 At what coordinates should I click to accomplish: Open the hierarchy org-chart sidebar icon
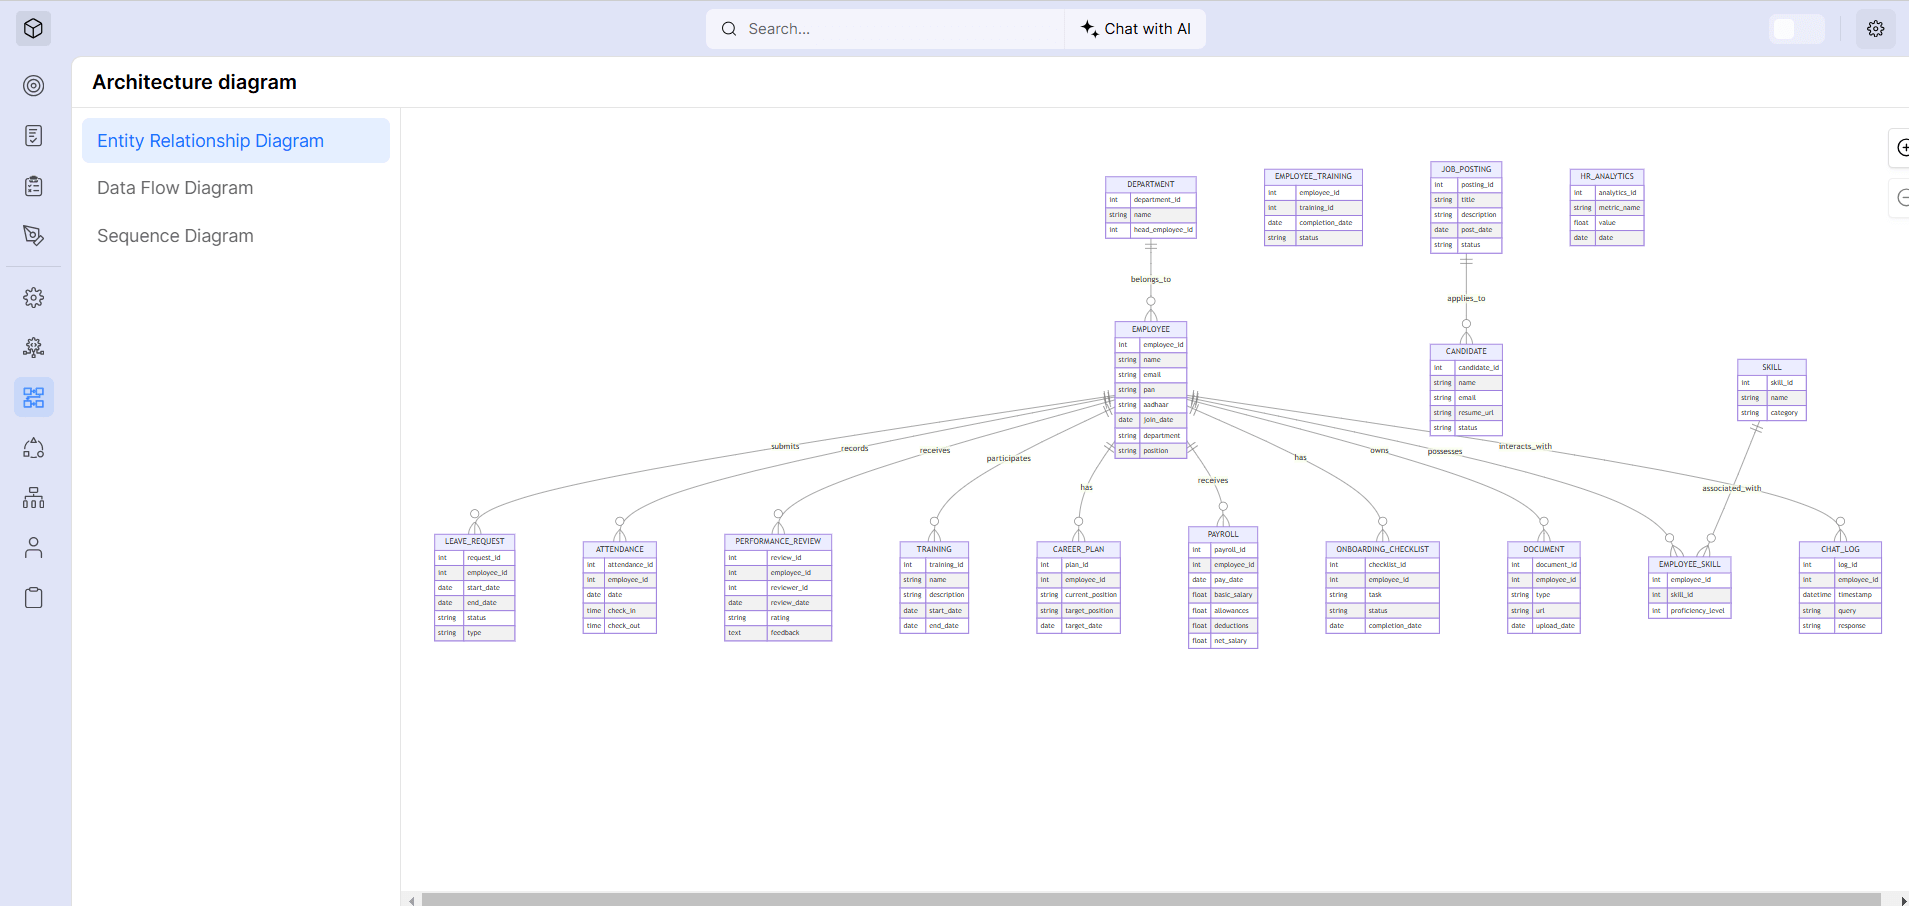[33, 498]
